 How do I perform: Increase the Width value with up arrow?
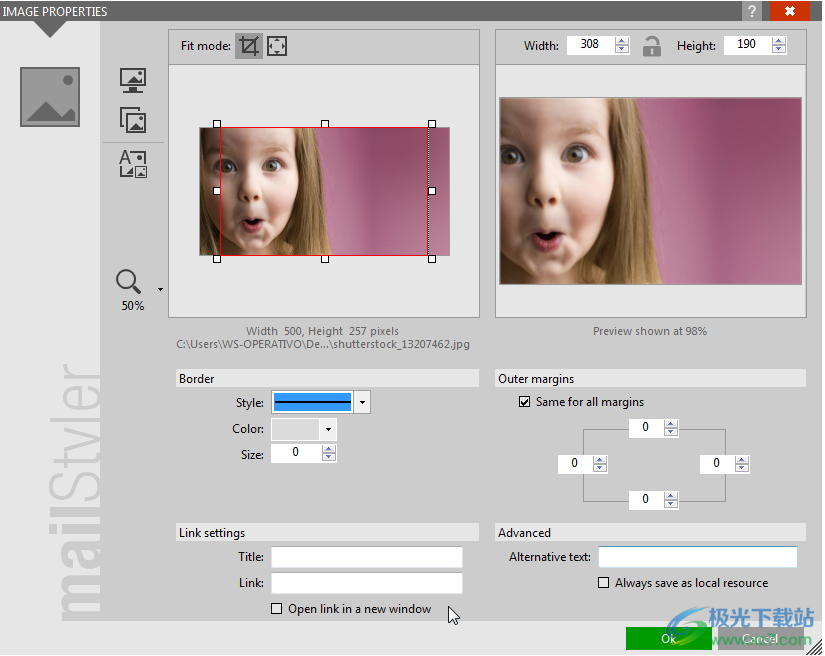click(622, 40)
